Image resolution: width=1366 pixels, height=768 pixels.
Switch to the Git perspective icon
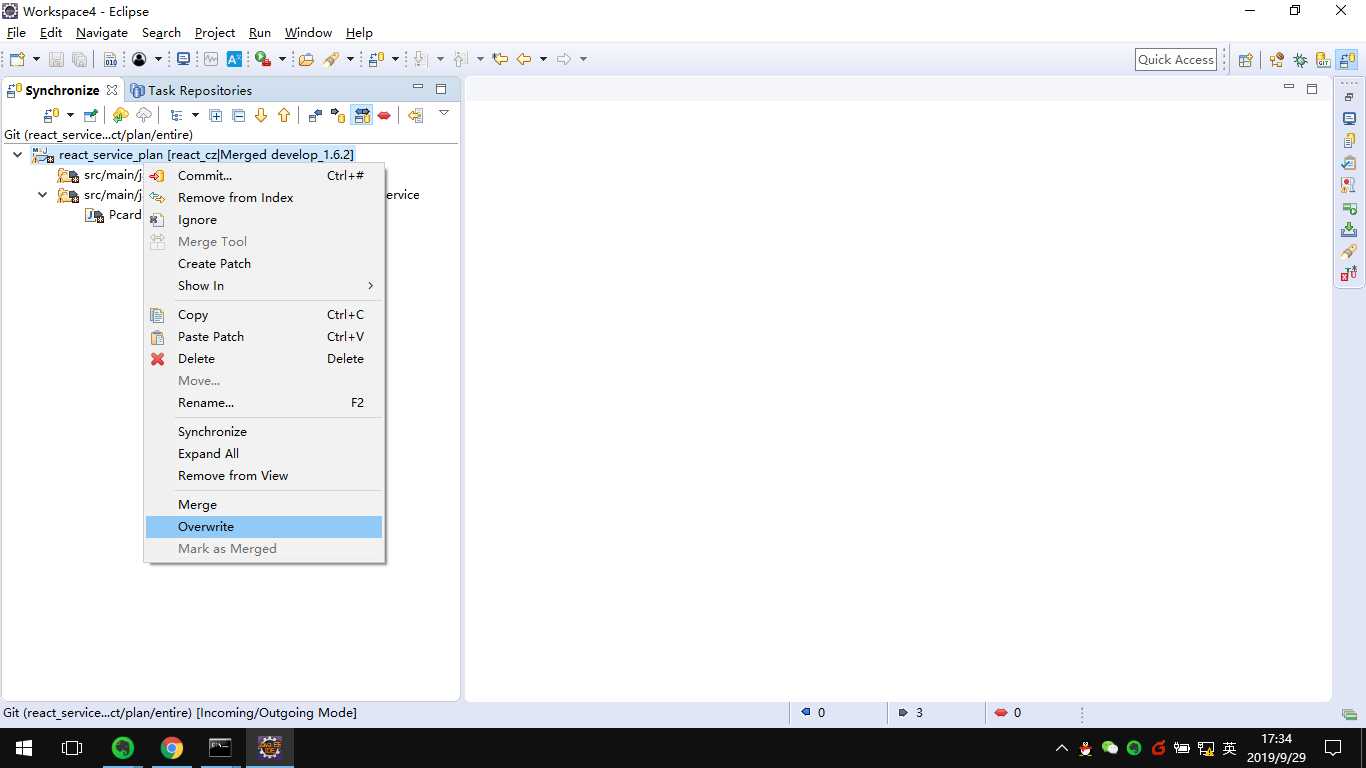pyautogui.click(x=1324, y=59)
